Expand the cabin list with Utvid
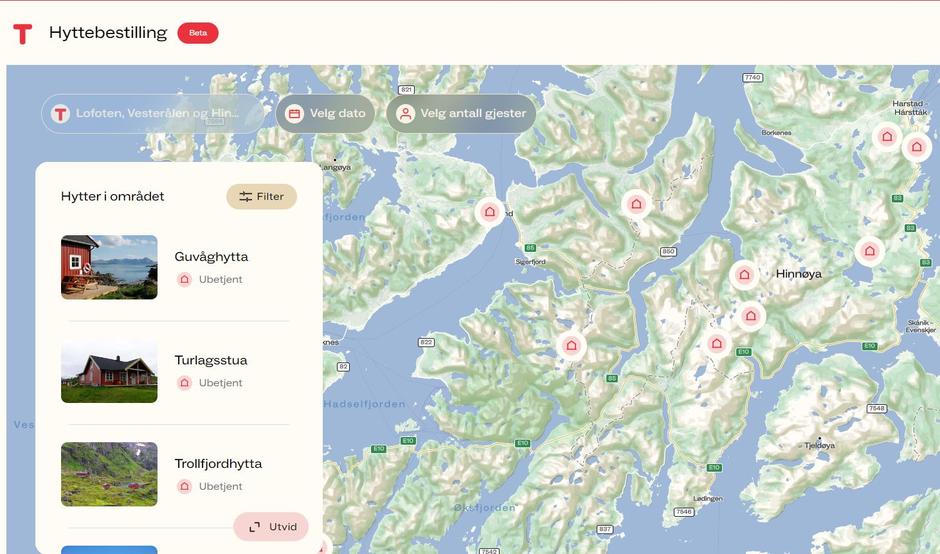 pos(271,526)
